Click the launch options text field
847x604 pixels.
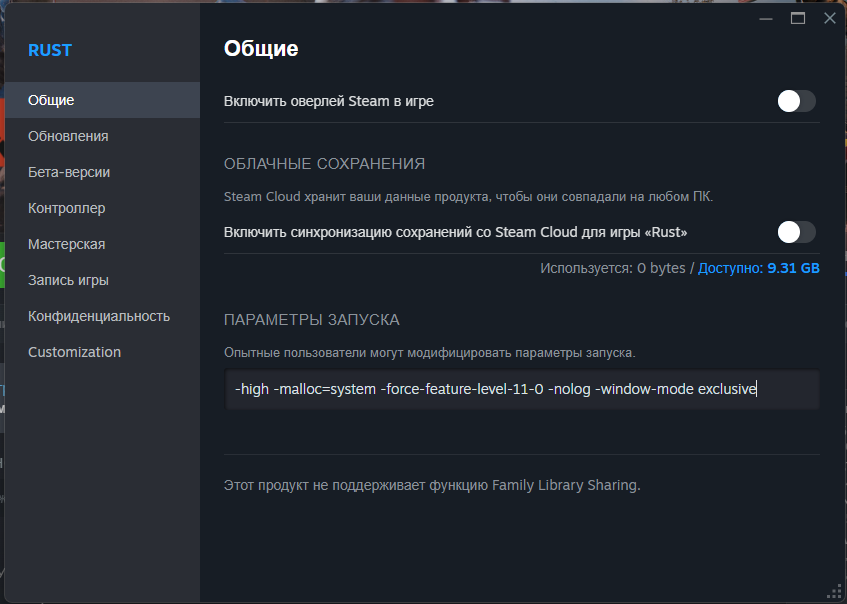click(x=522, y=389)
